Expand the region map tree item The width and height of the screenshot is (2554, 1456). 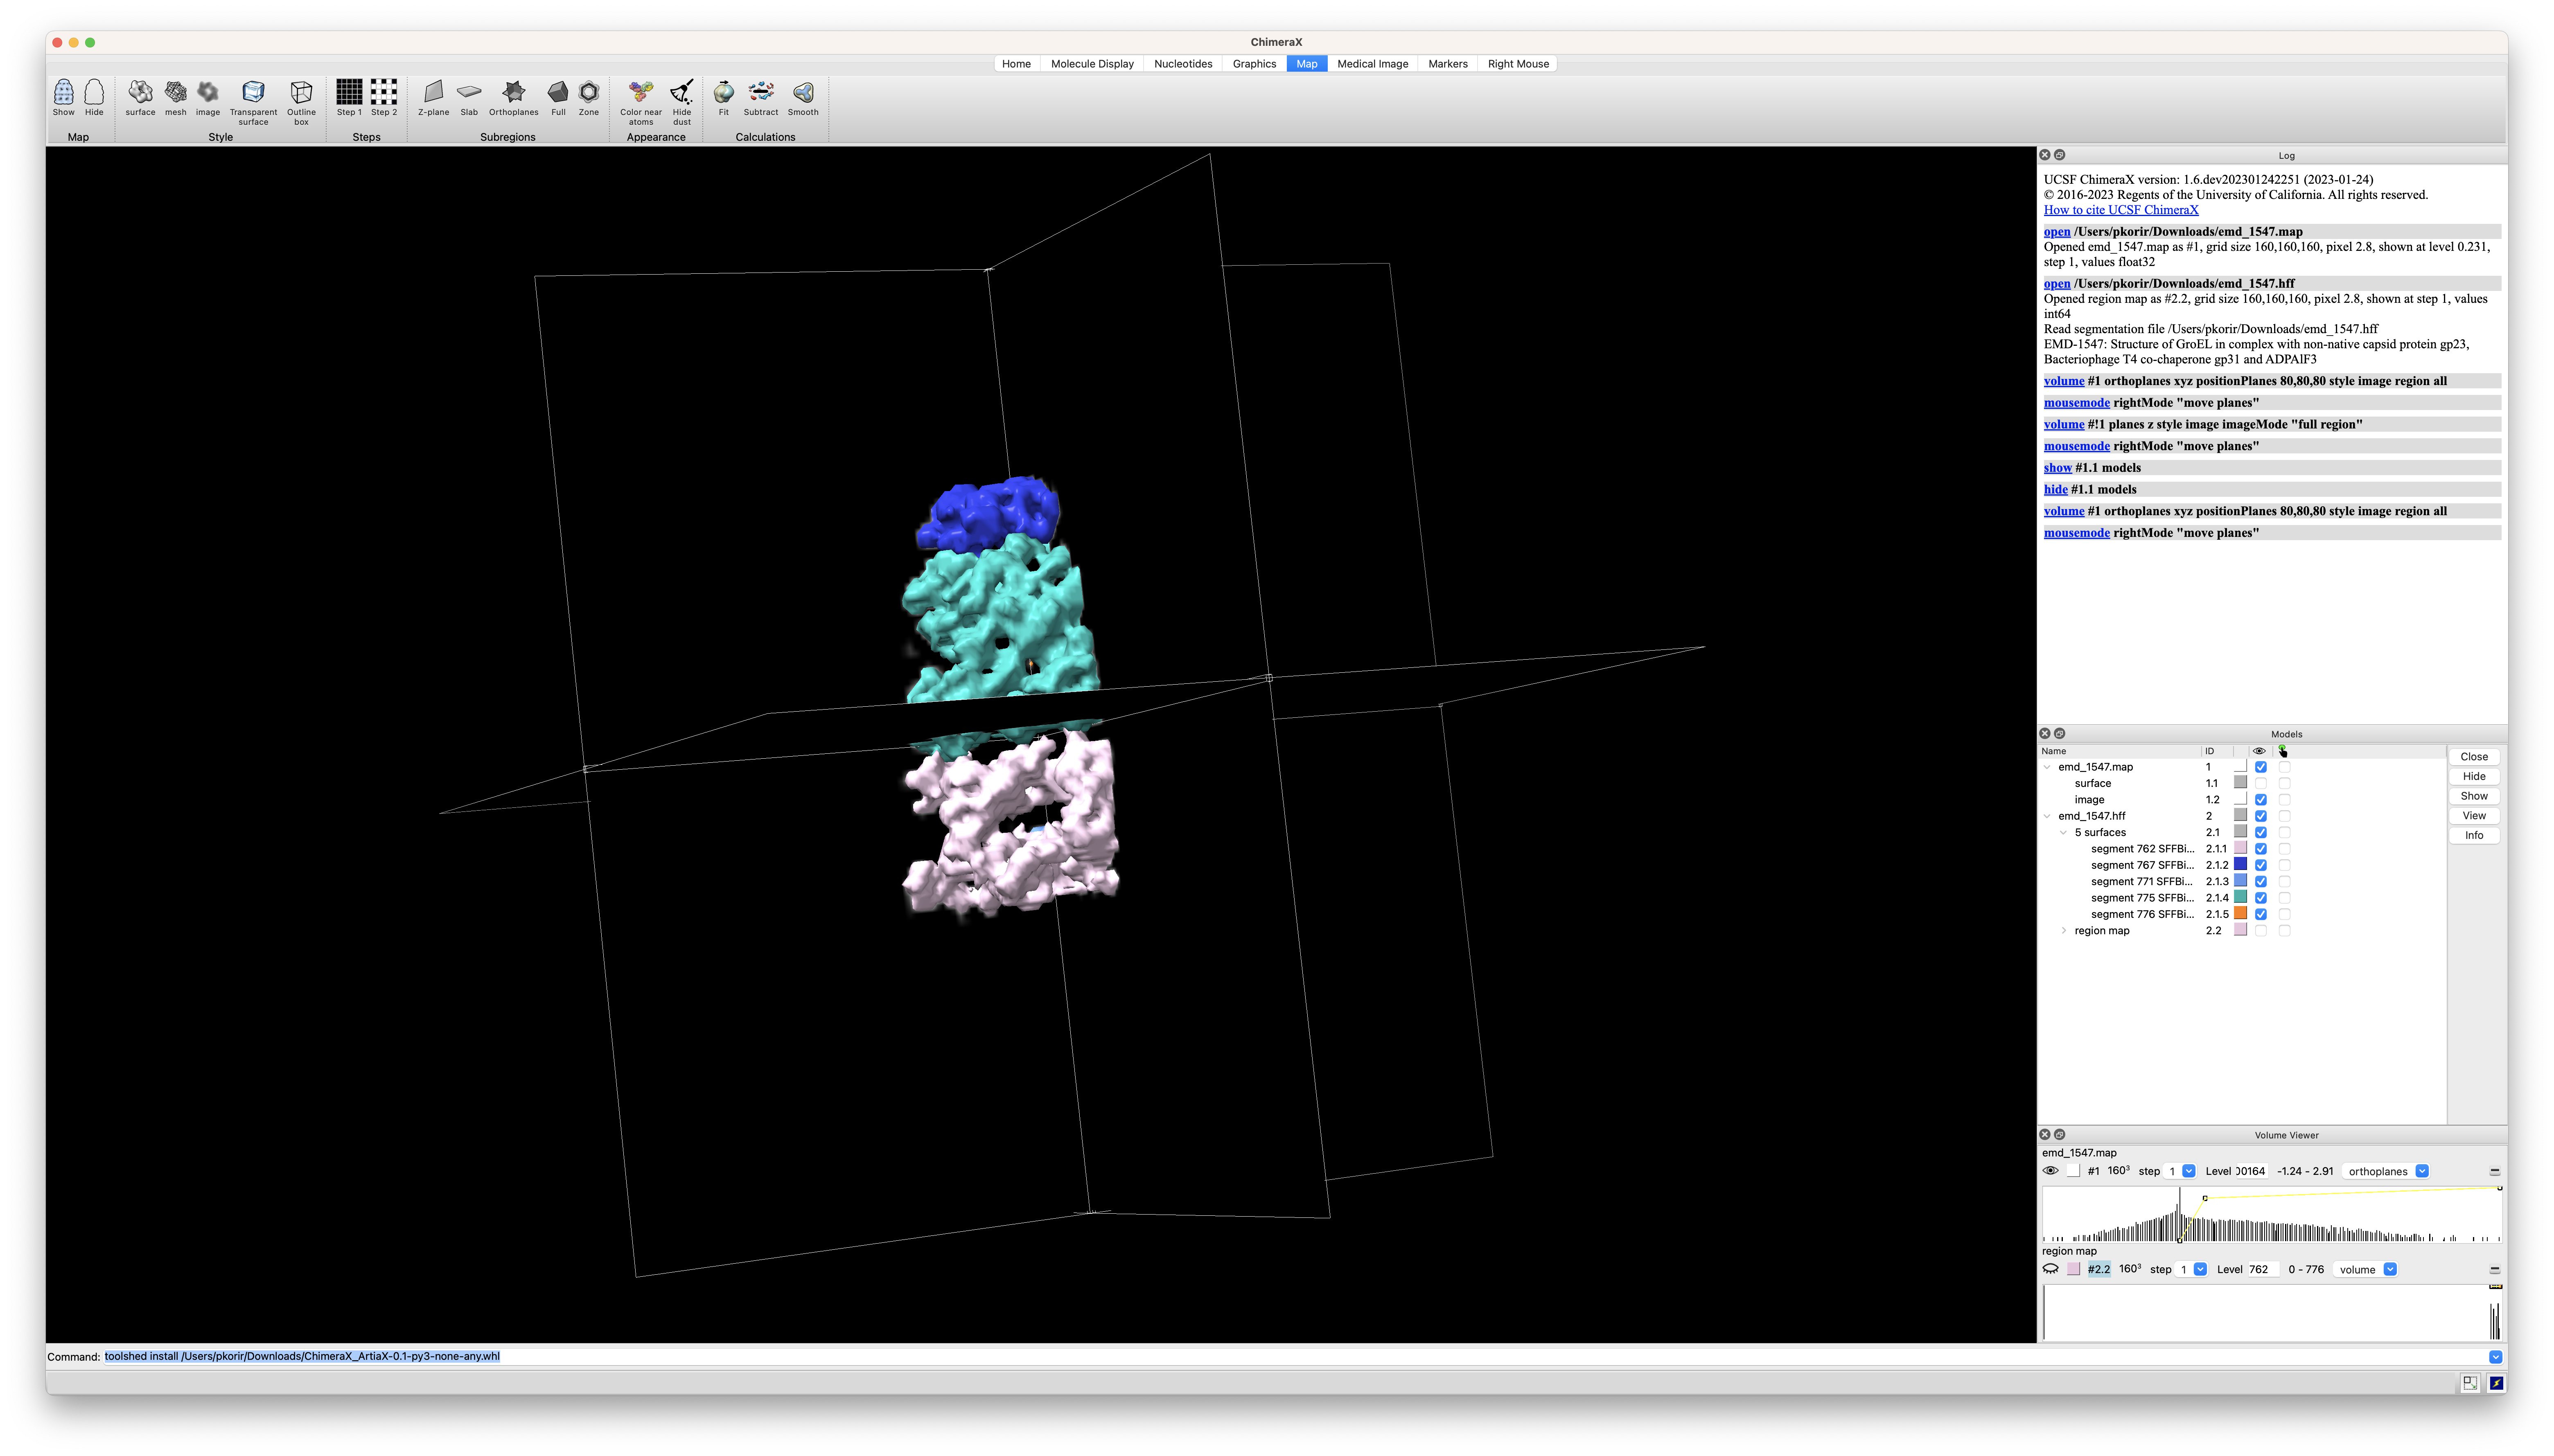pos(2064,931)
